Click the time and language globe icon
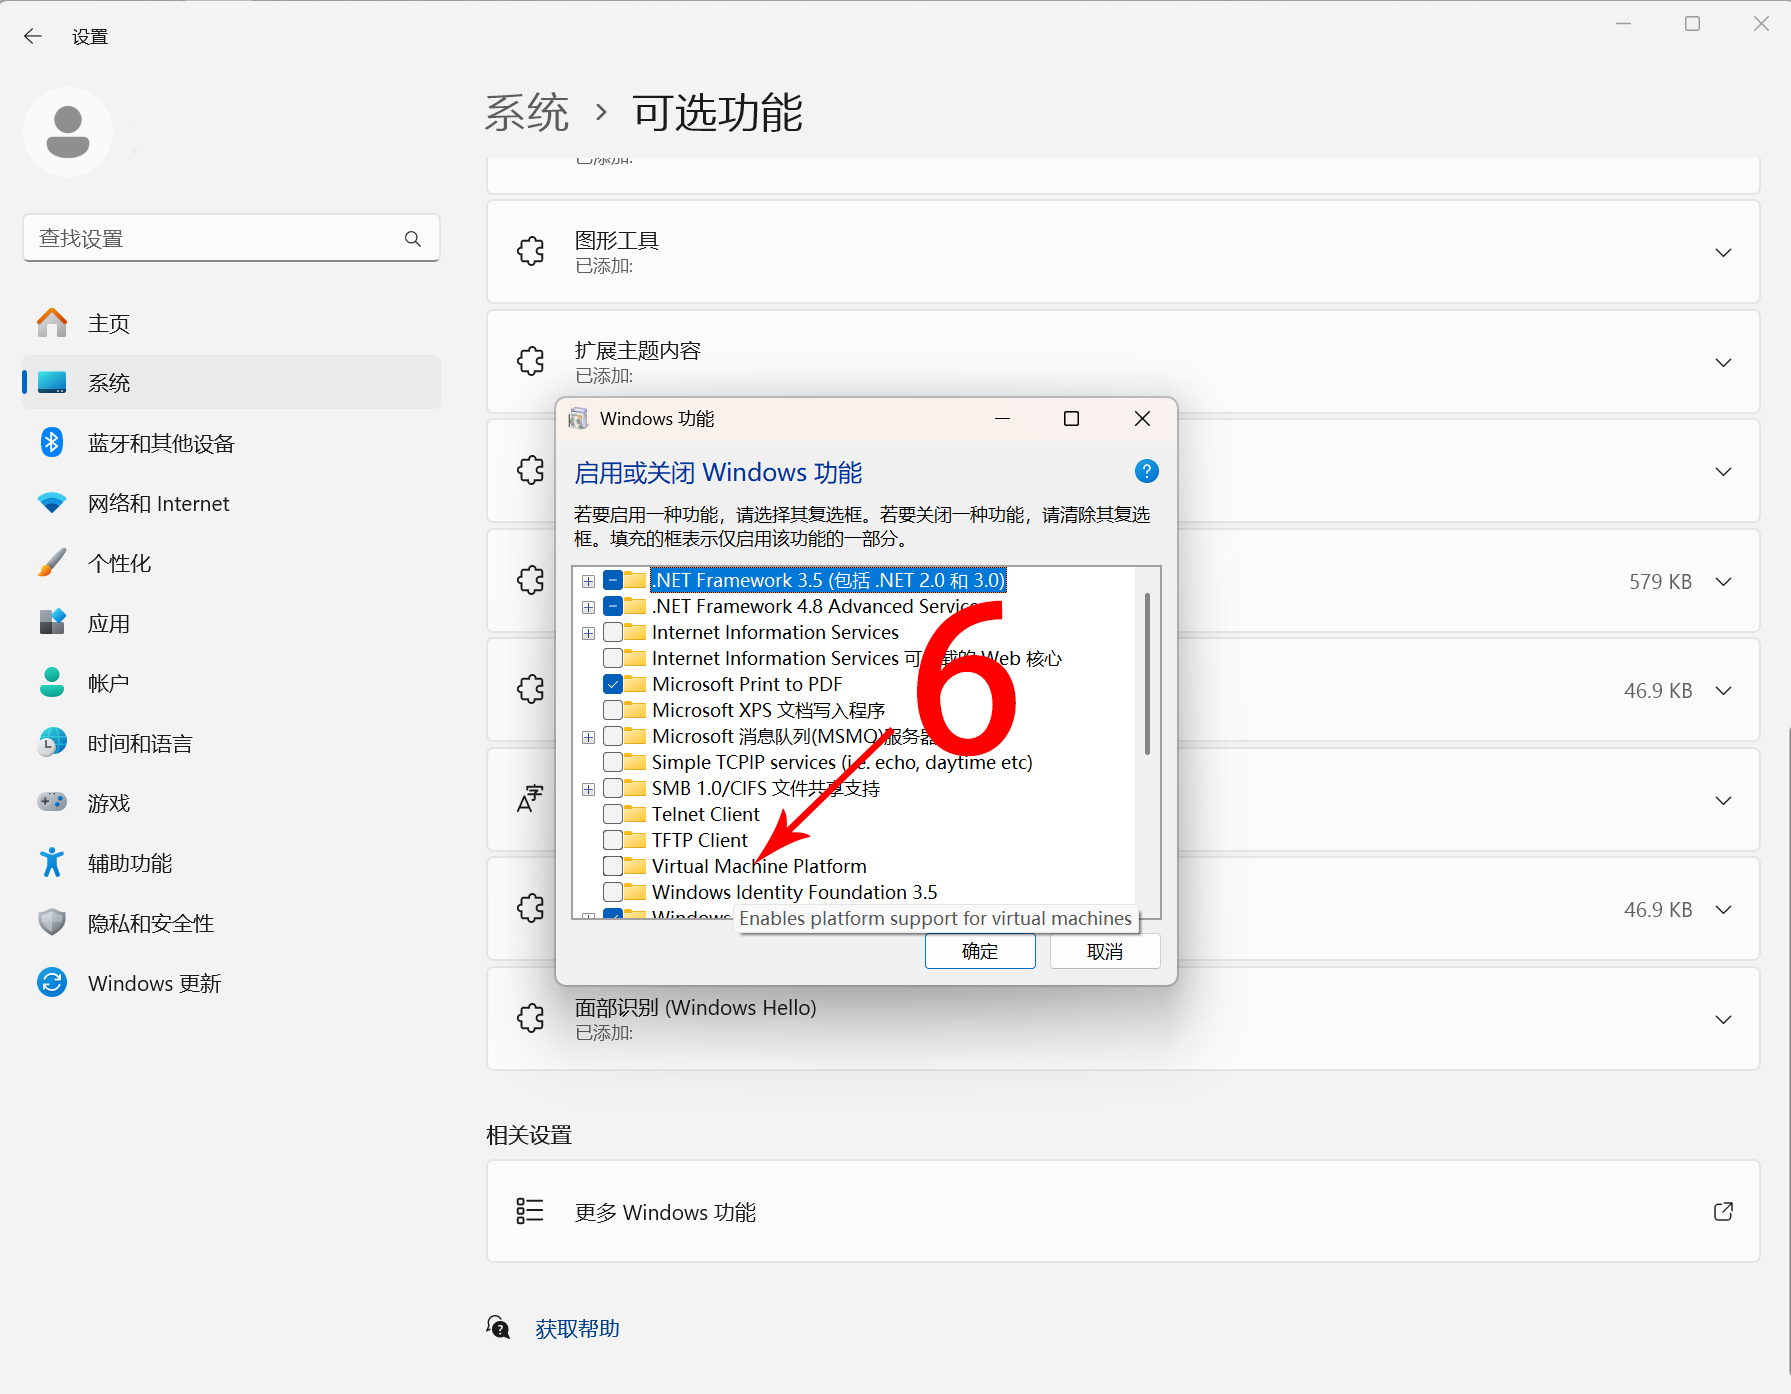Viewport: 1791px width, 1394px height. pos(52,743)
